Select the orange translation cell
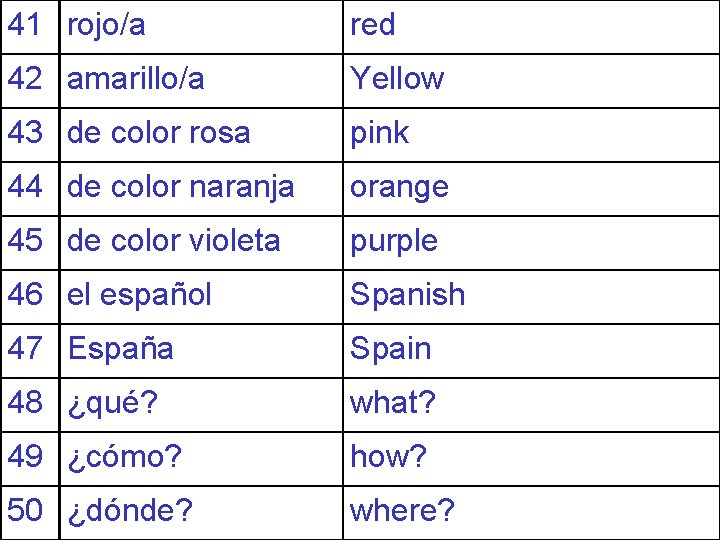 click(x=531, y=189)
